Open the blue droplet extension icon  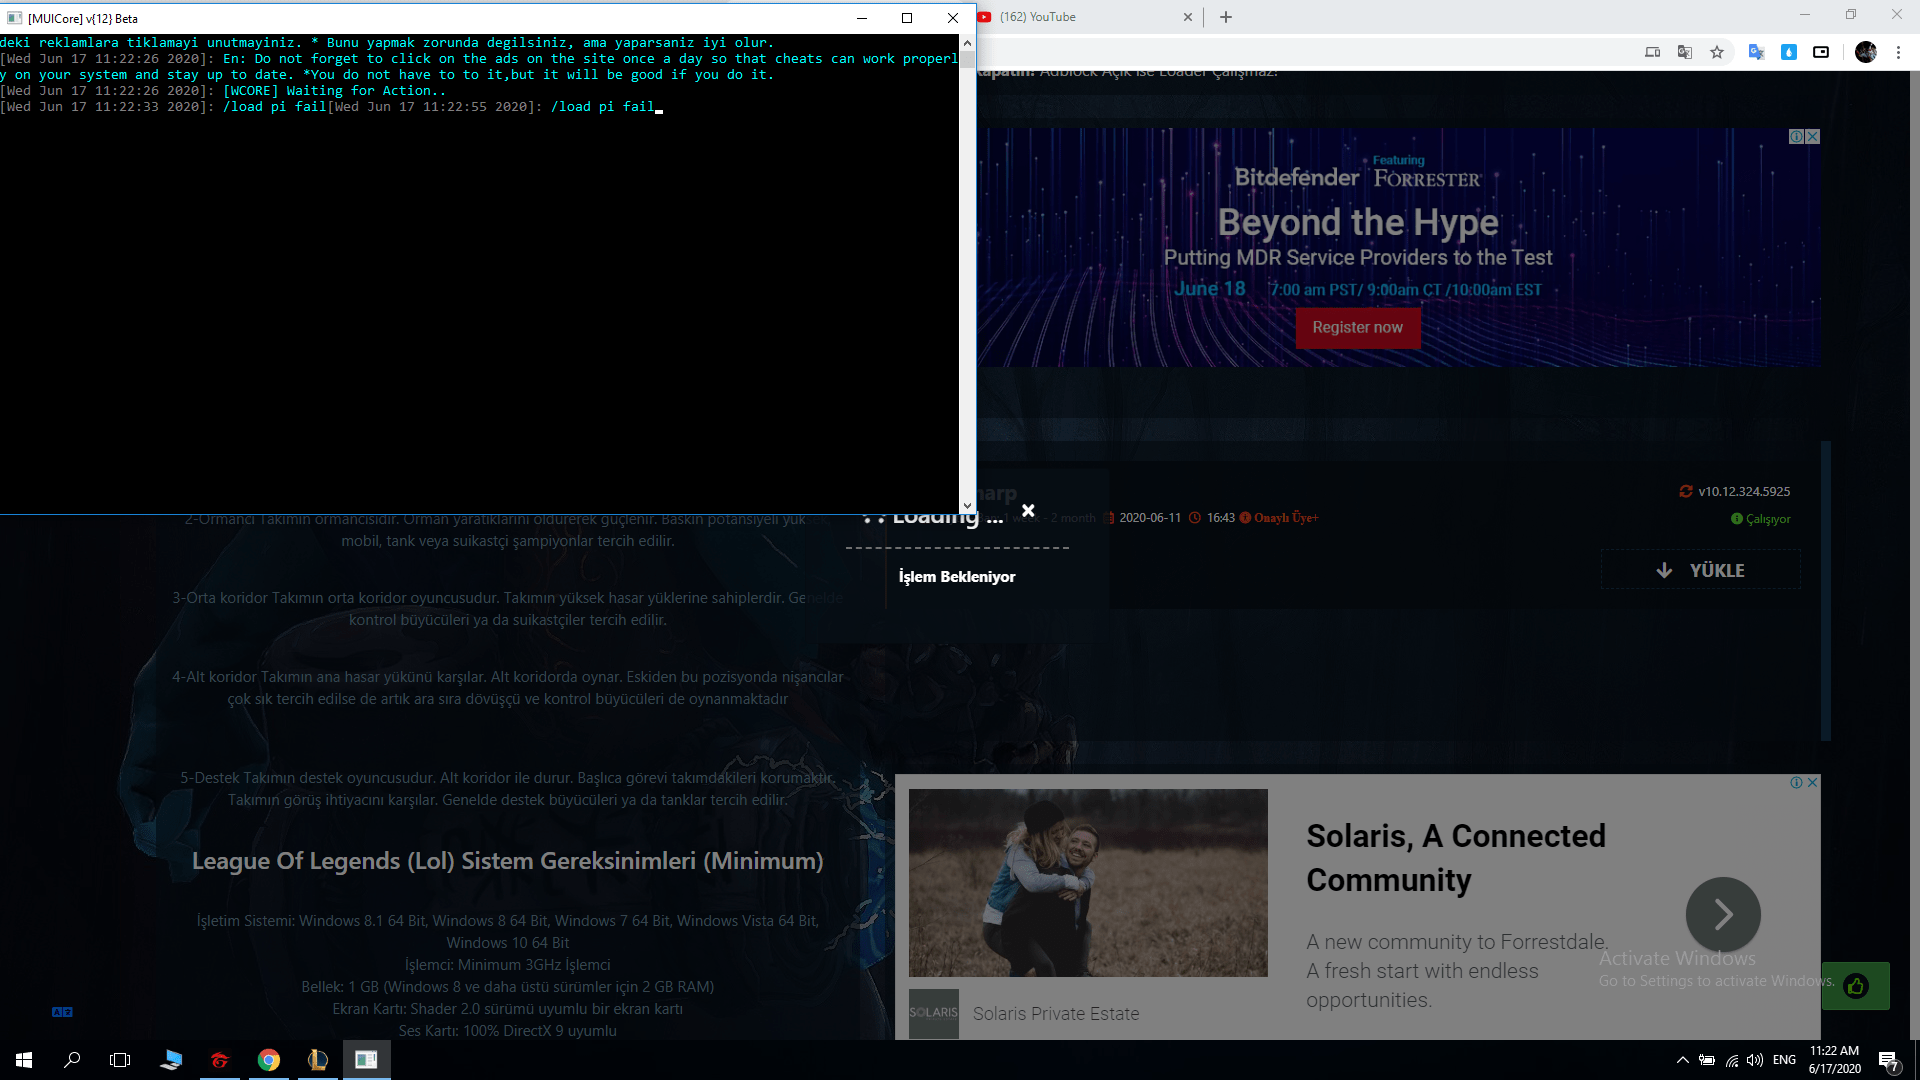coord(1789,52)
